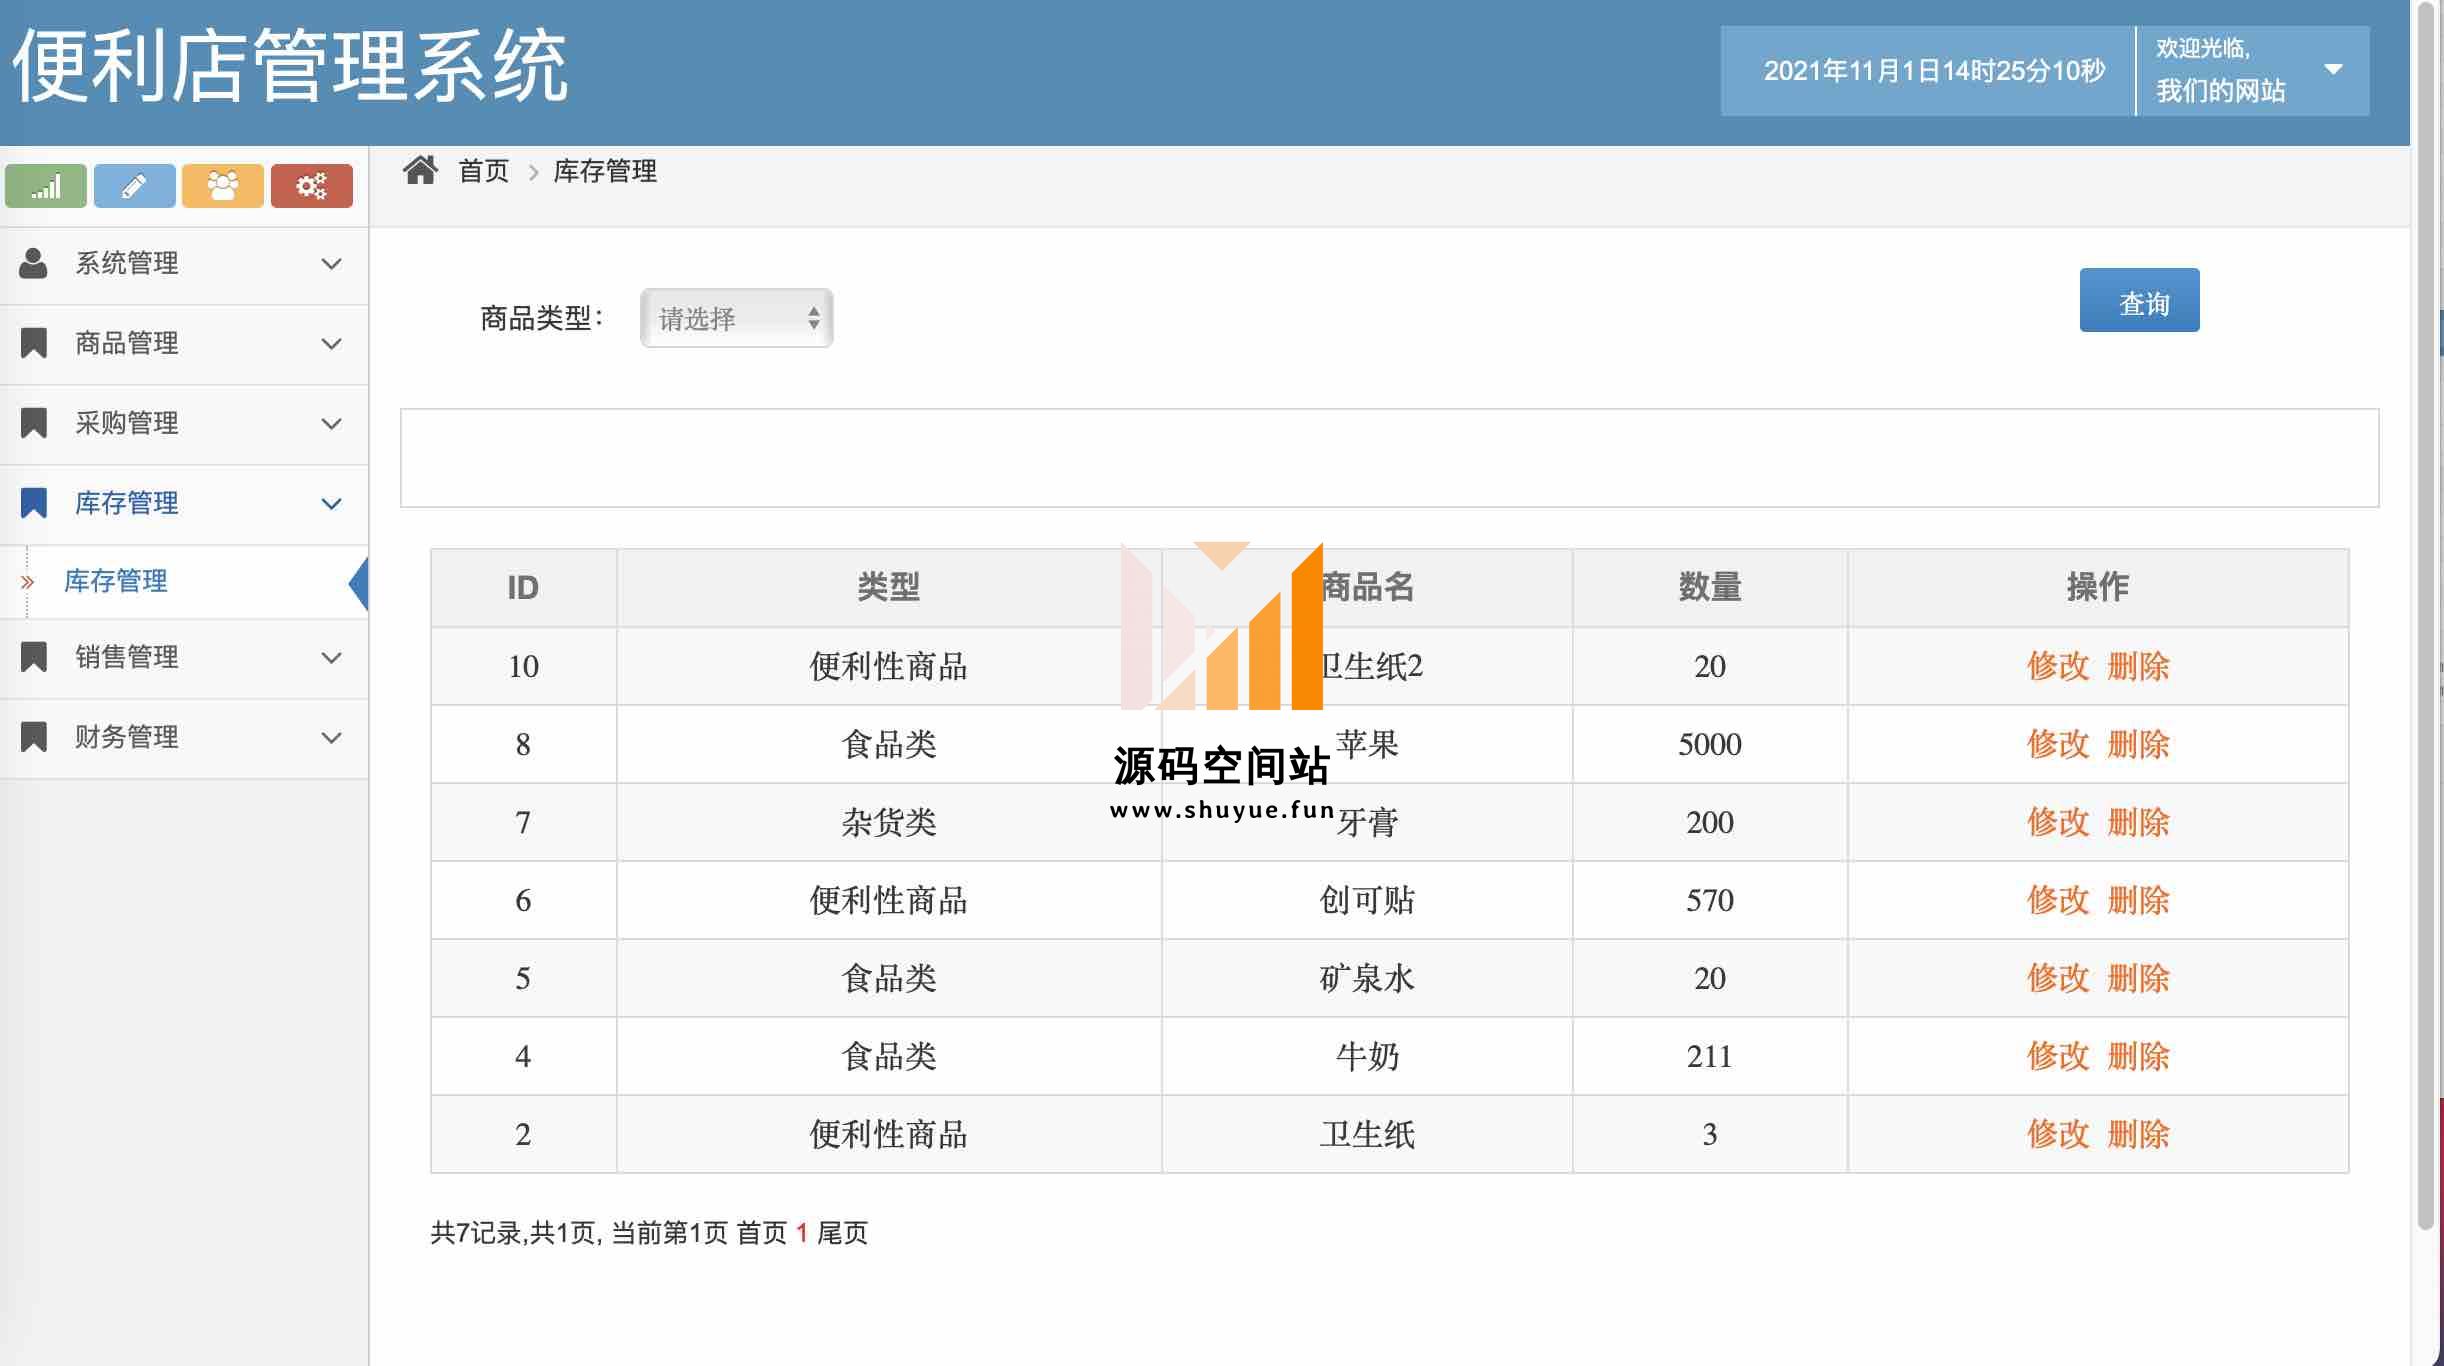Click the user icon beside 系统管理

(x=33, y=263)
